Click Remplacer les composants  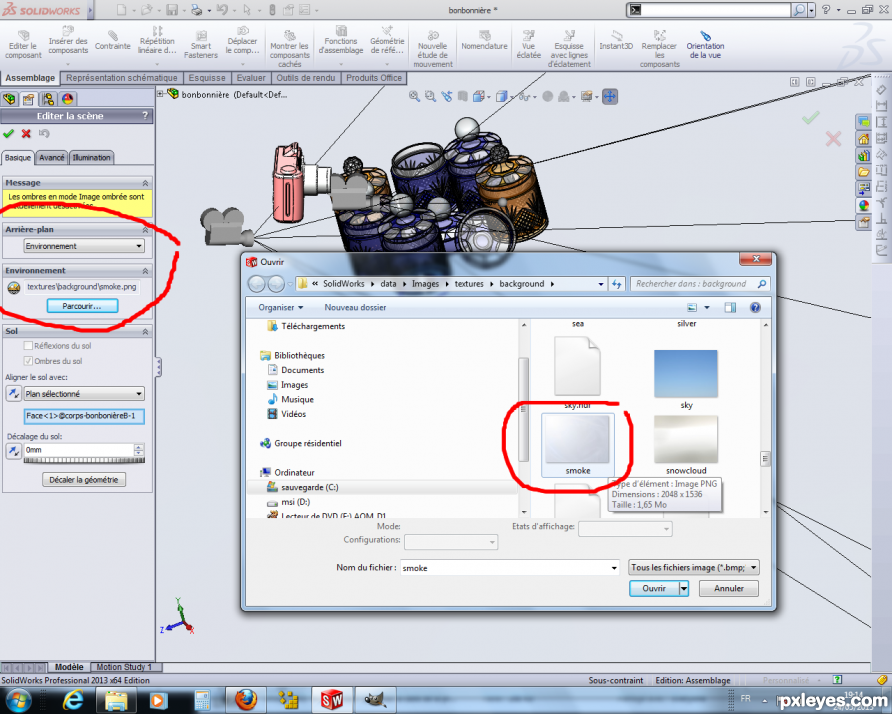(x=659, y=49)
